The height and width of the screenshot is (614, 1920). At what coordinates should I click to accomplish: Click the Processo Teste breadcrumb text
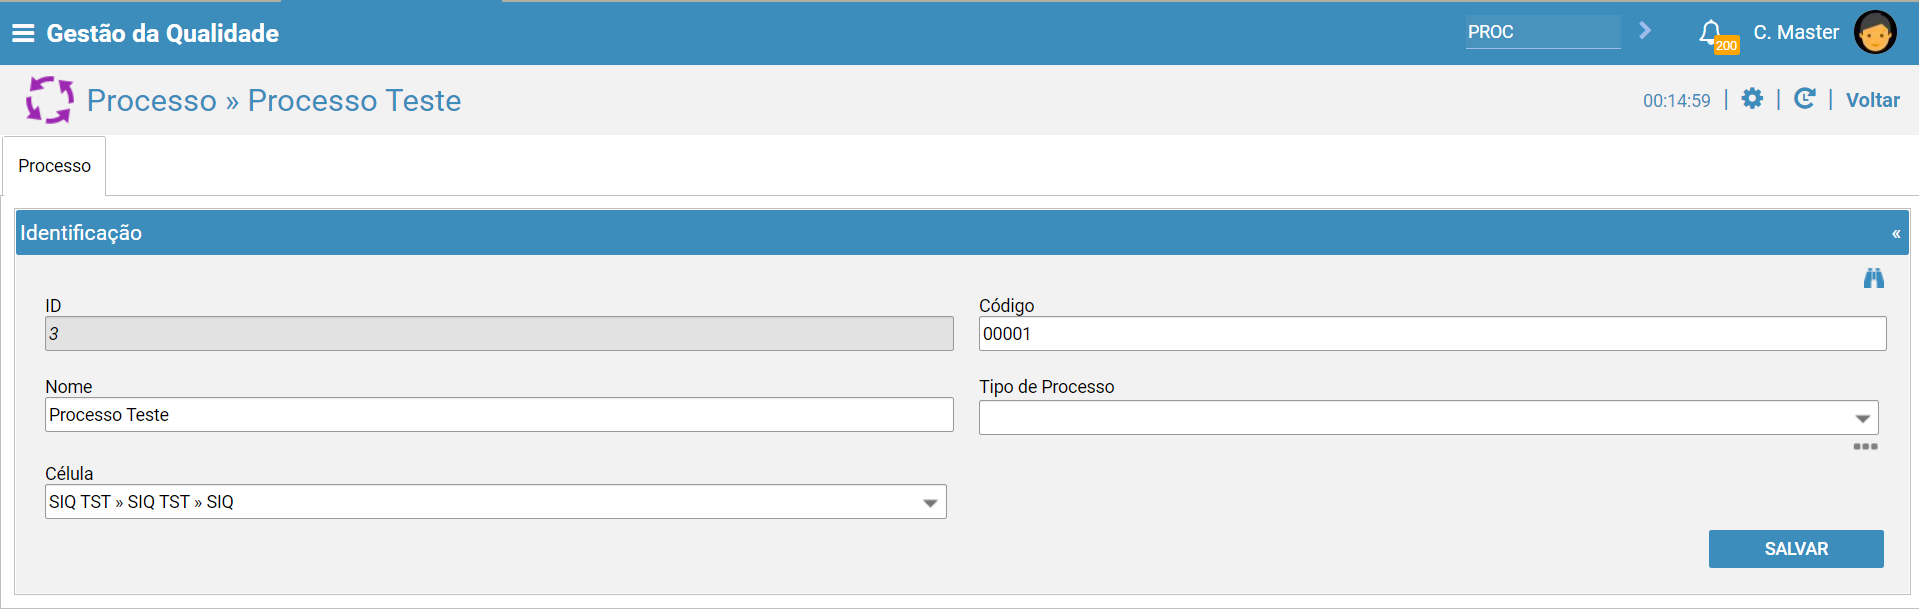pyautogui.click(x=354, y=101)
